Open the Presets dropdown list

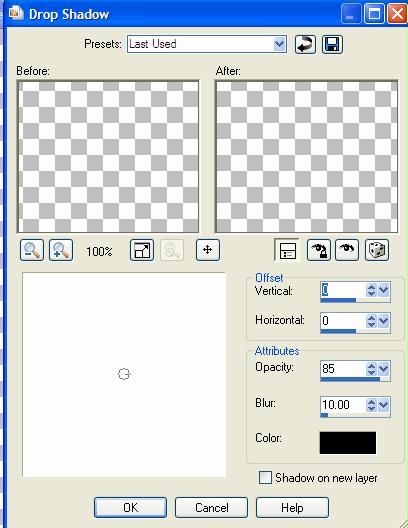(279, 44)
